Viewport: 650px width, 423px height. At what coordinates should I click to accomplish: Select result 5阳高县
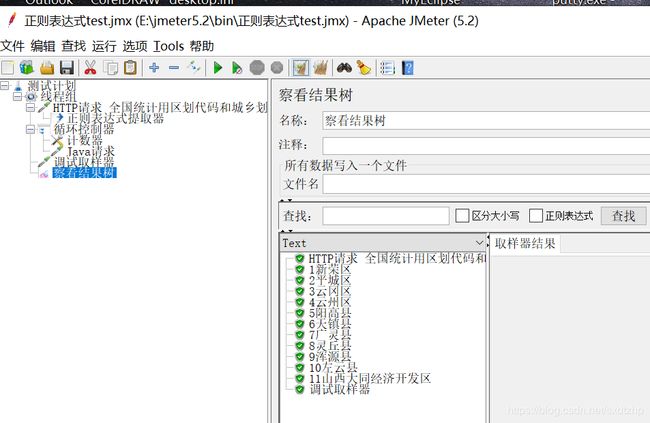[330, 313]
